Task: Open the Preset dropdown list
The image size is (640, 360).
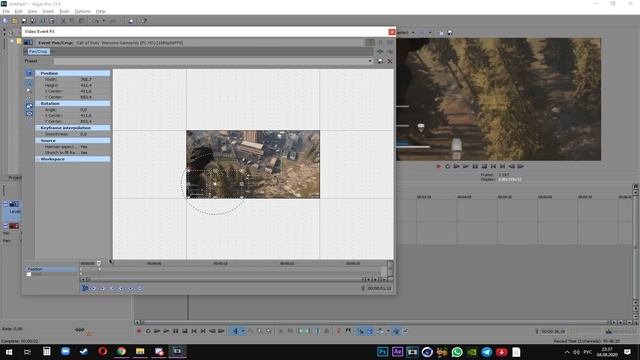Action: coord(370,61)
